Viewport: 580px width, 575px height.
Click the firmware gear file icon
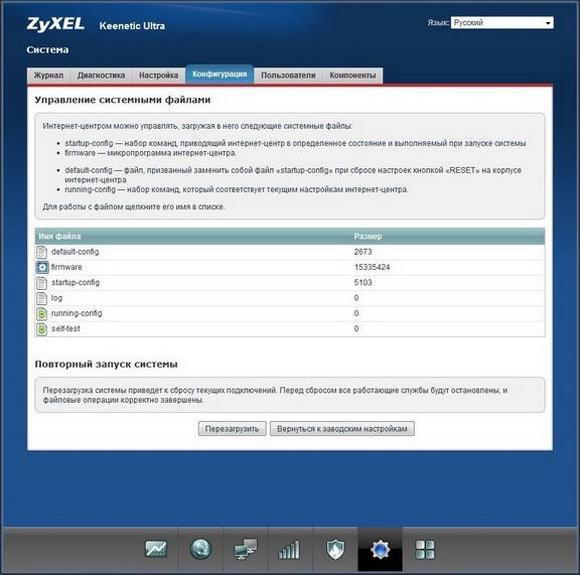point(42,267)
